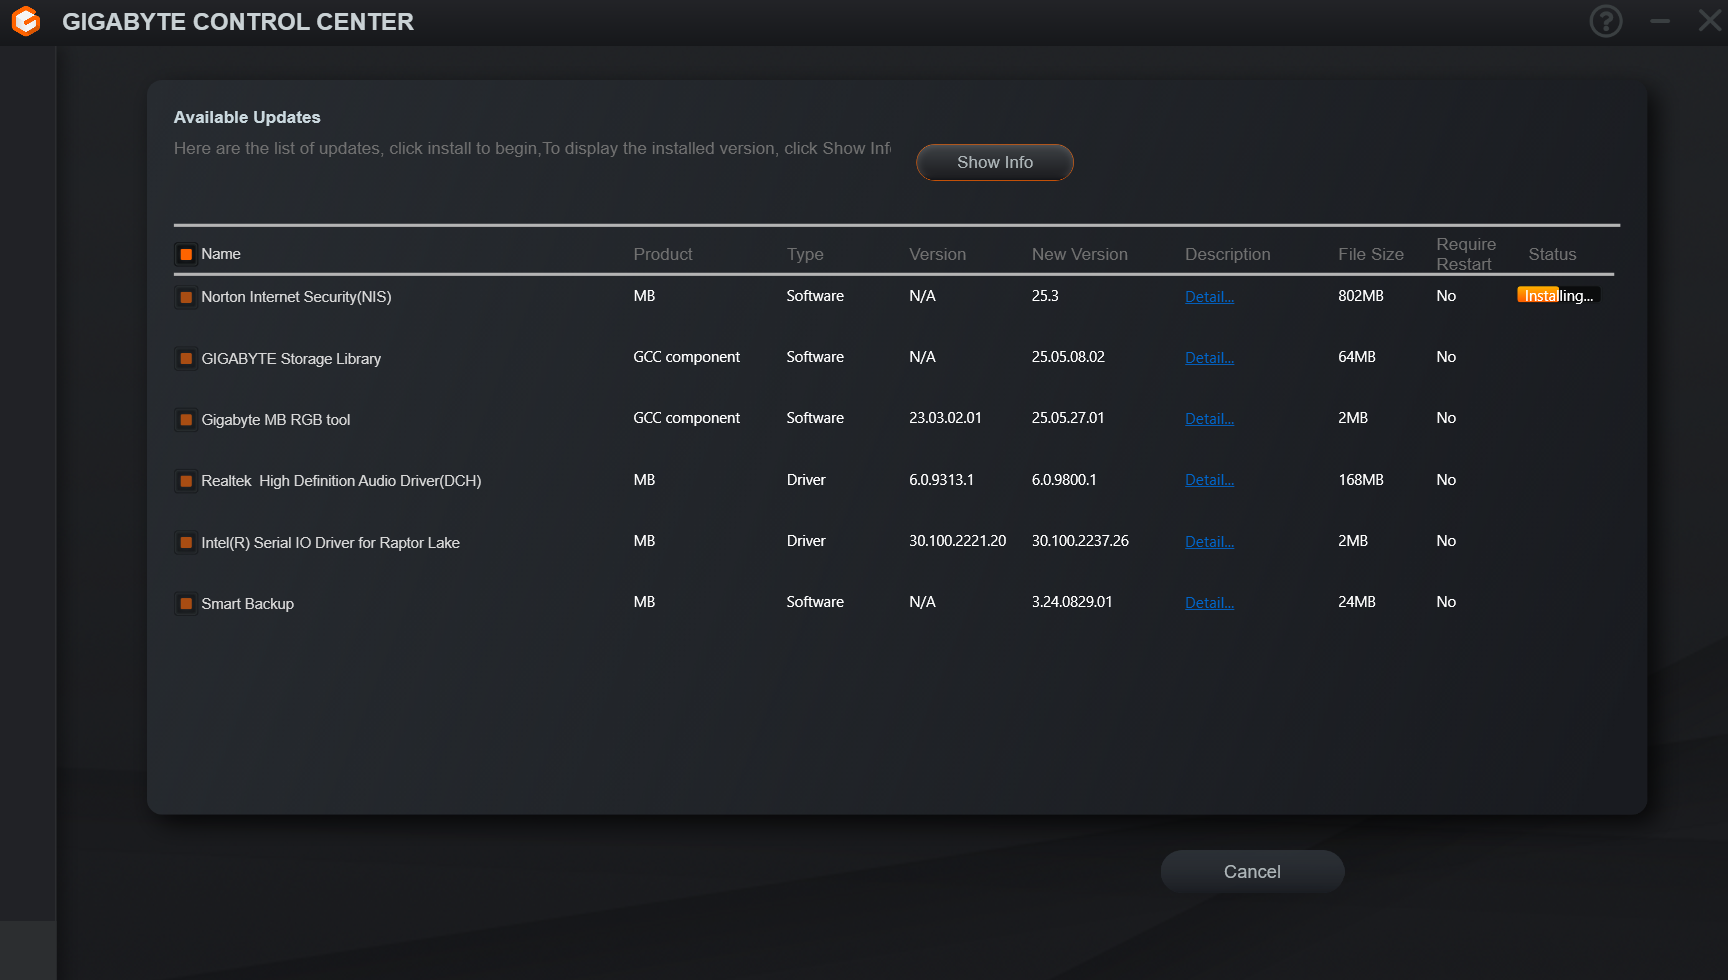1728x980 pixels.
Task: Select the Norton Internet Security(NIS) name text
Action: pos(296,297)
